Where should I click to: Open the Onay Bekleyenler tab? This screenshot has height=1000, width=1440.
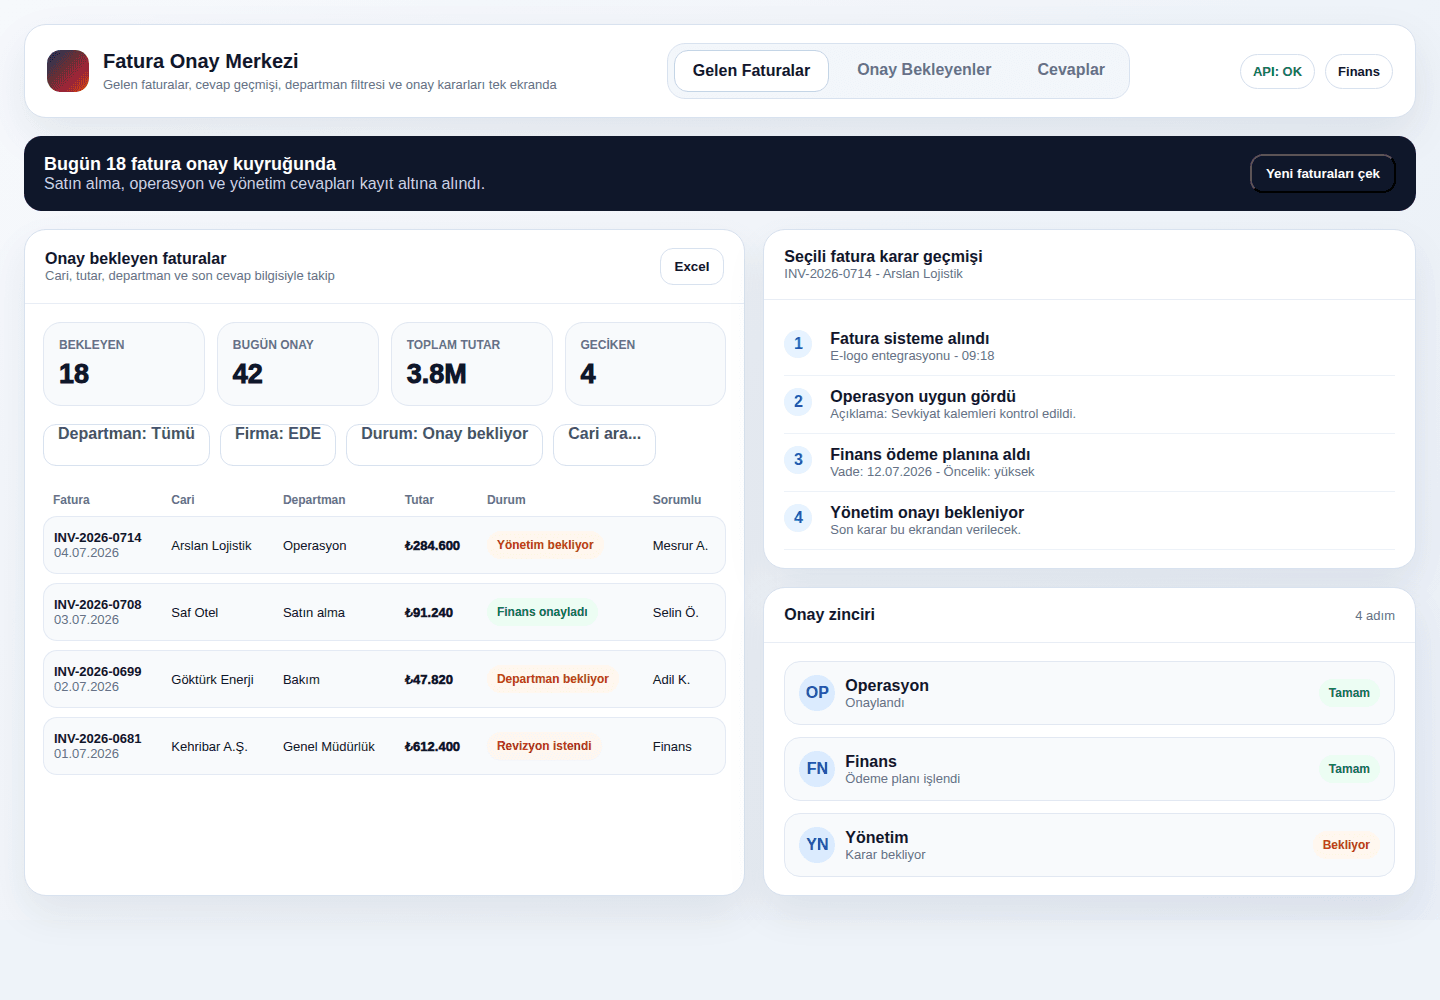(924, 70)
